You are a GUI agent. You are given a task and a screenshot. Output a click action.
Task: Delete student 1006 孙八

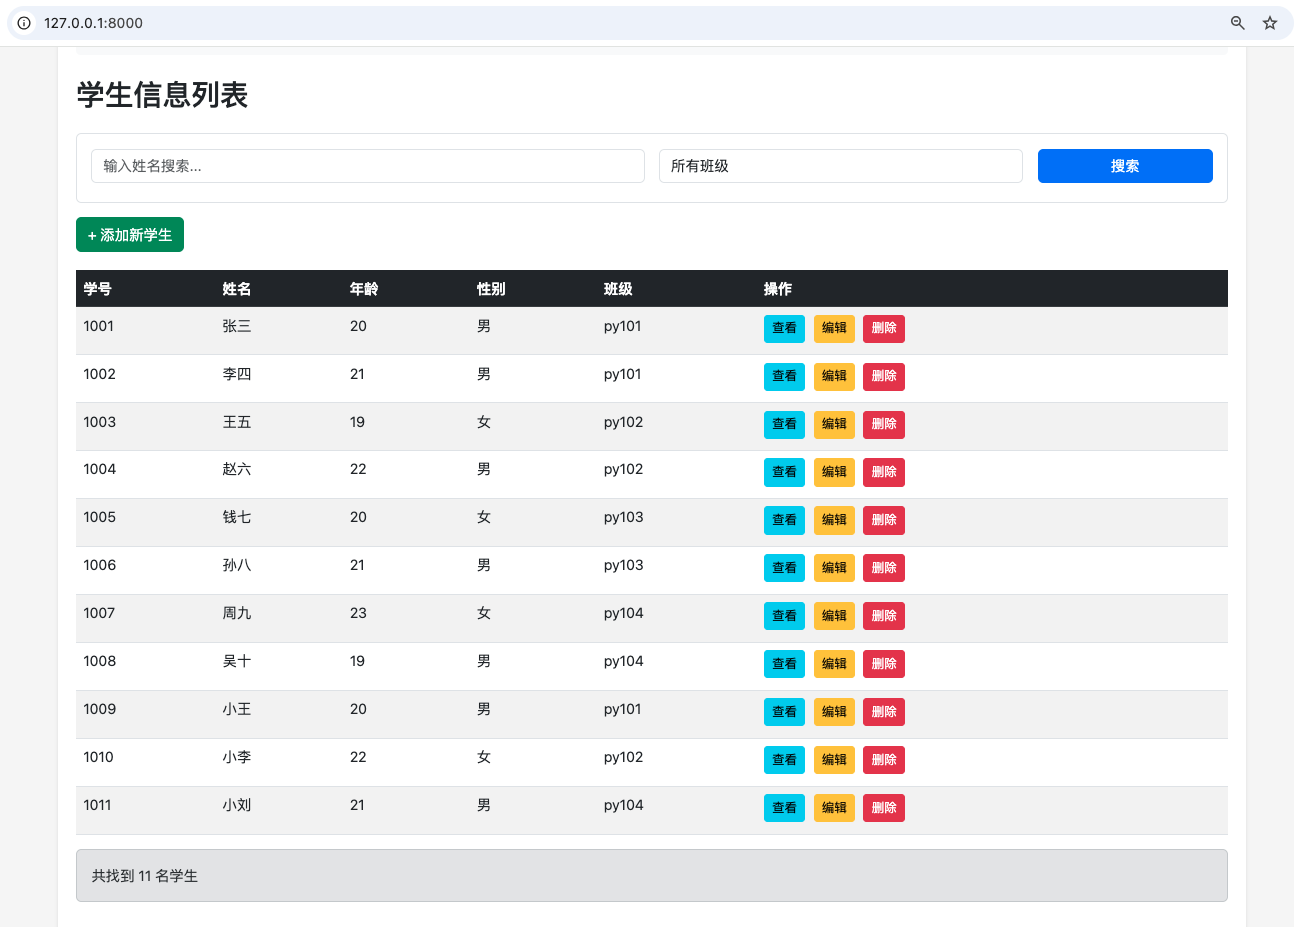884,568
